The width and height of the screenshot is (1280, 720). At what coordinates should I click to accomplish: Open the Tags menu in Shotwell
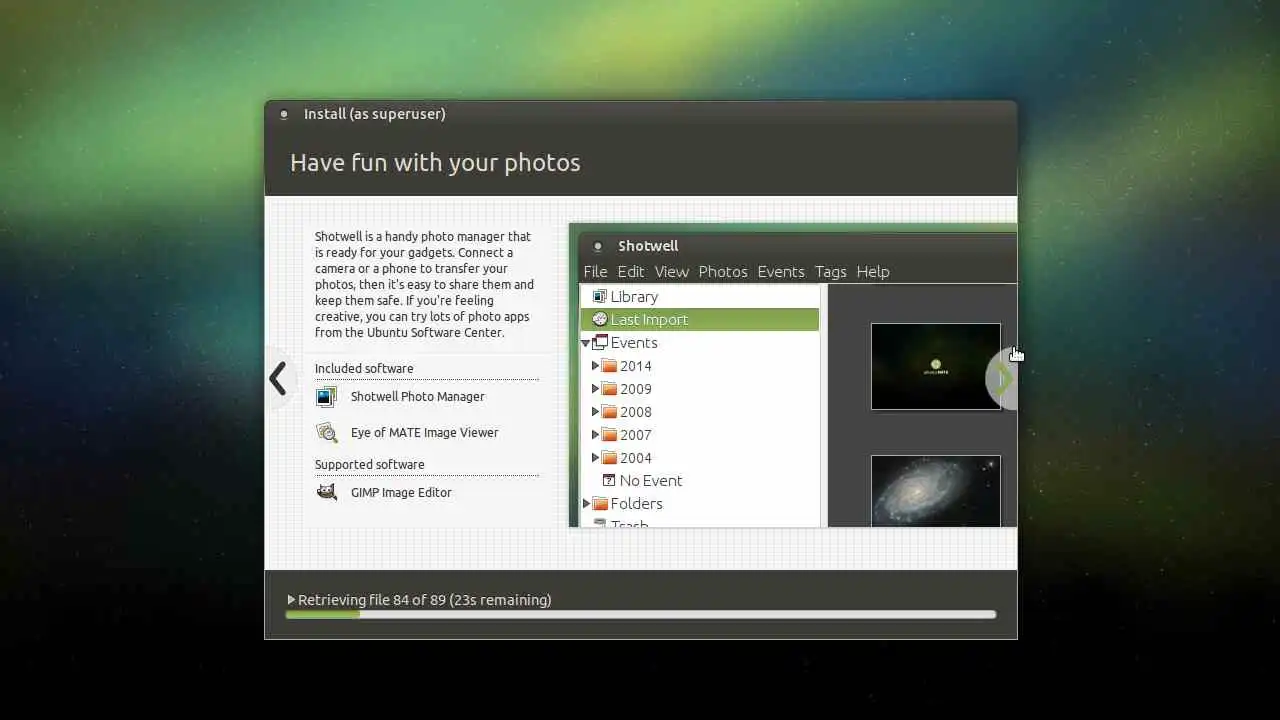click(831, 272)
